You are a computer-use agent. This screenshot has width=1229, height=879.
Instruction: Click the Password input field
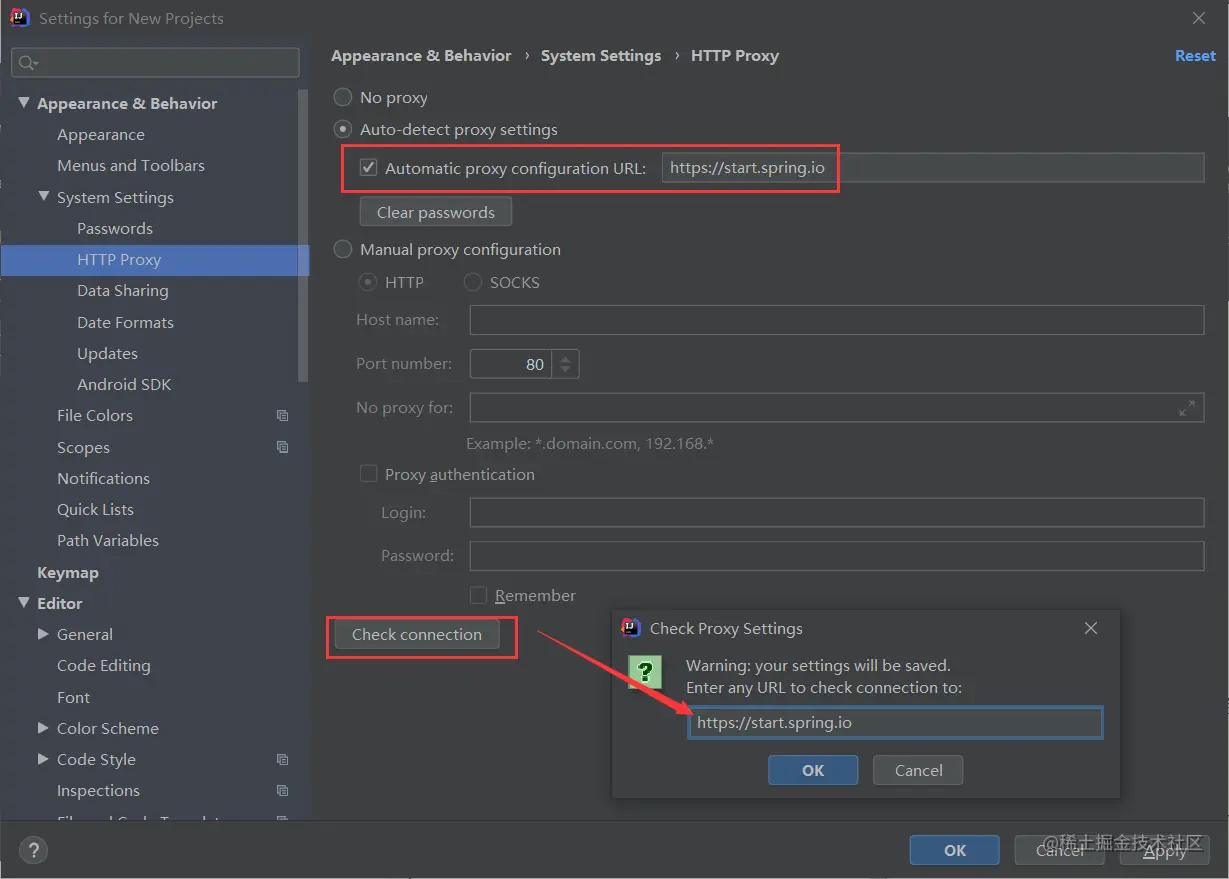(837, 555)
